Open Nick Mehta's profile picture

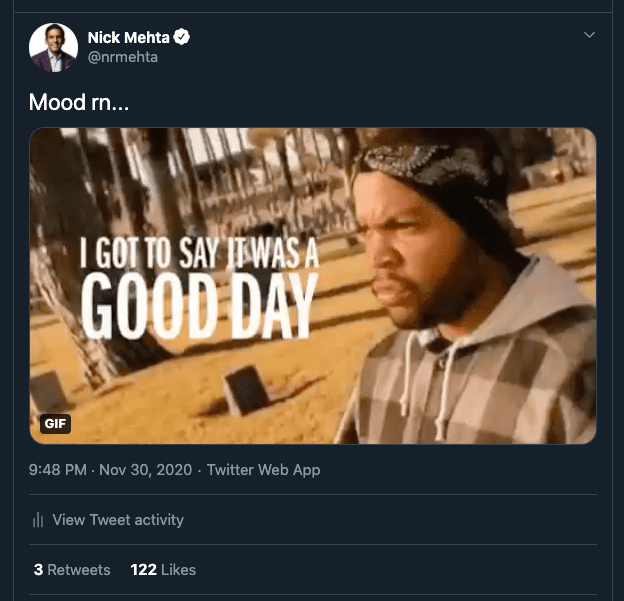pyautogui.click(x=53, y=47)
